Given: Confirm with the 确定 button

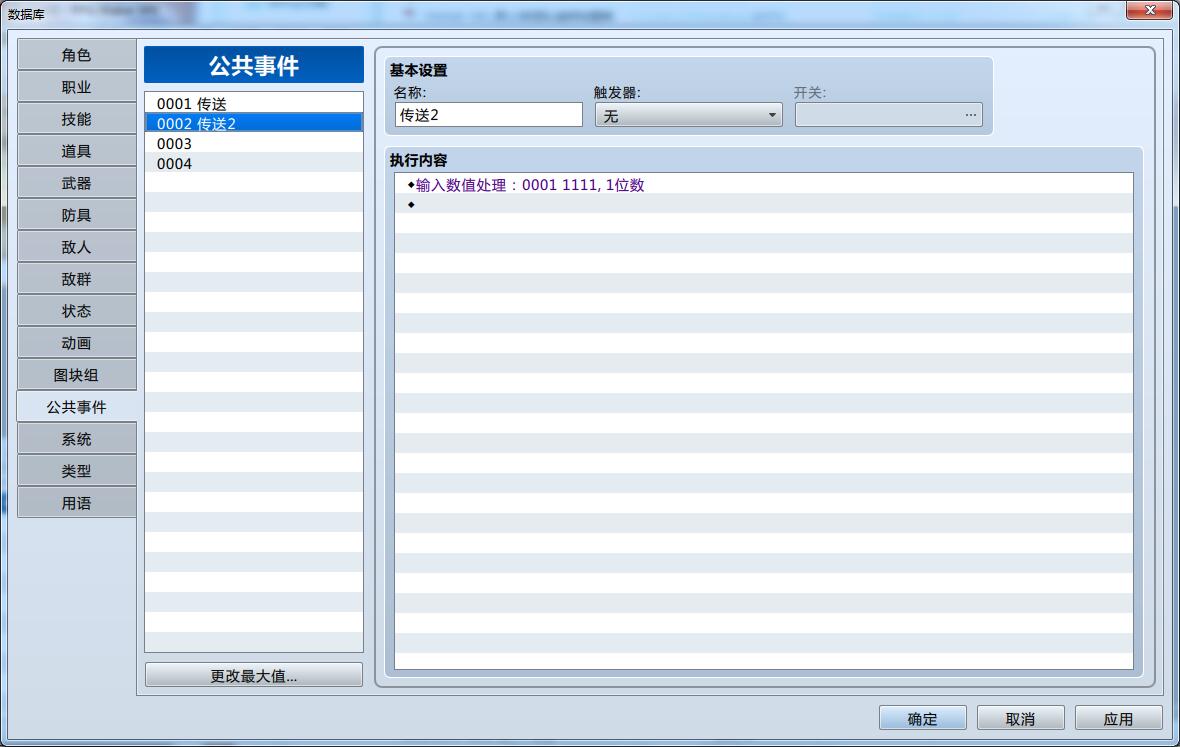Looking at the screenshot, I should coord(923,718).
